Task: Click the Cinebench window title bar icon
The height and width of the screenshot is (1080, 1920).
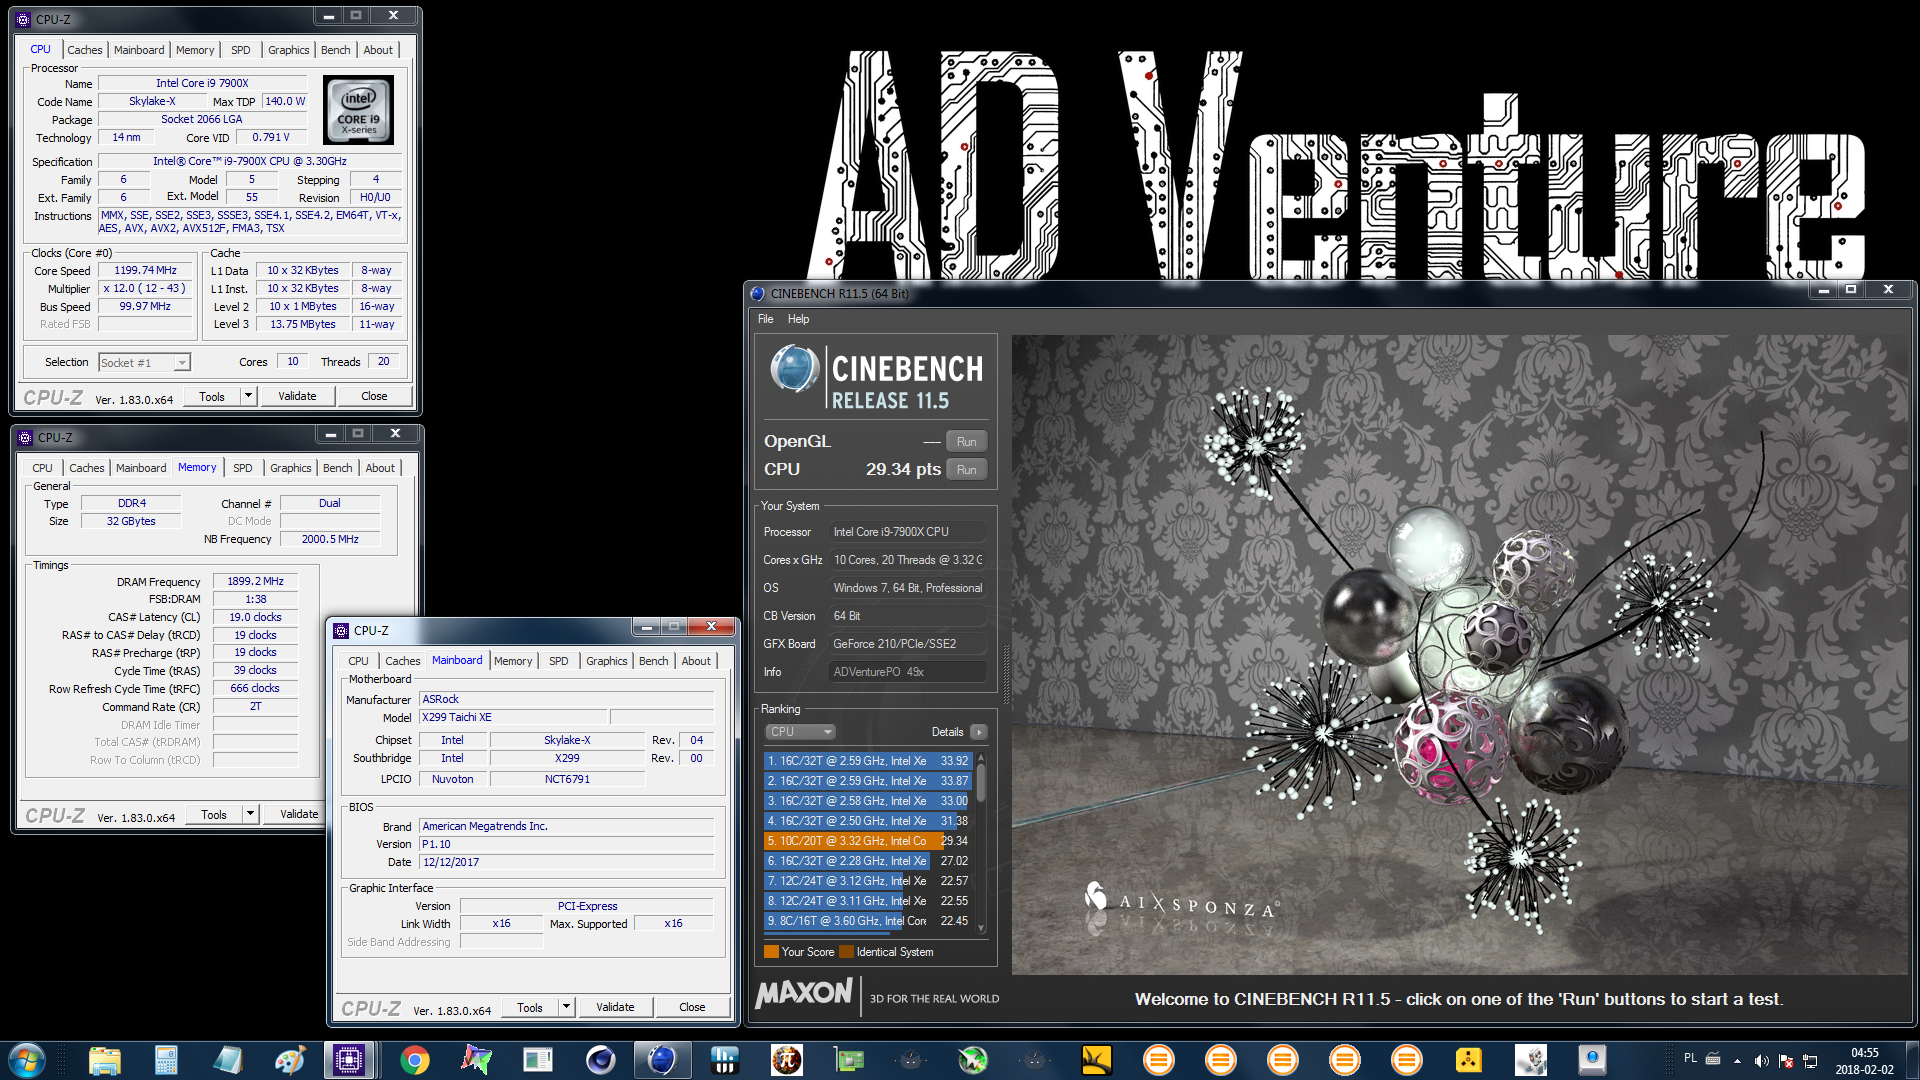Action: pos(757,293)
